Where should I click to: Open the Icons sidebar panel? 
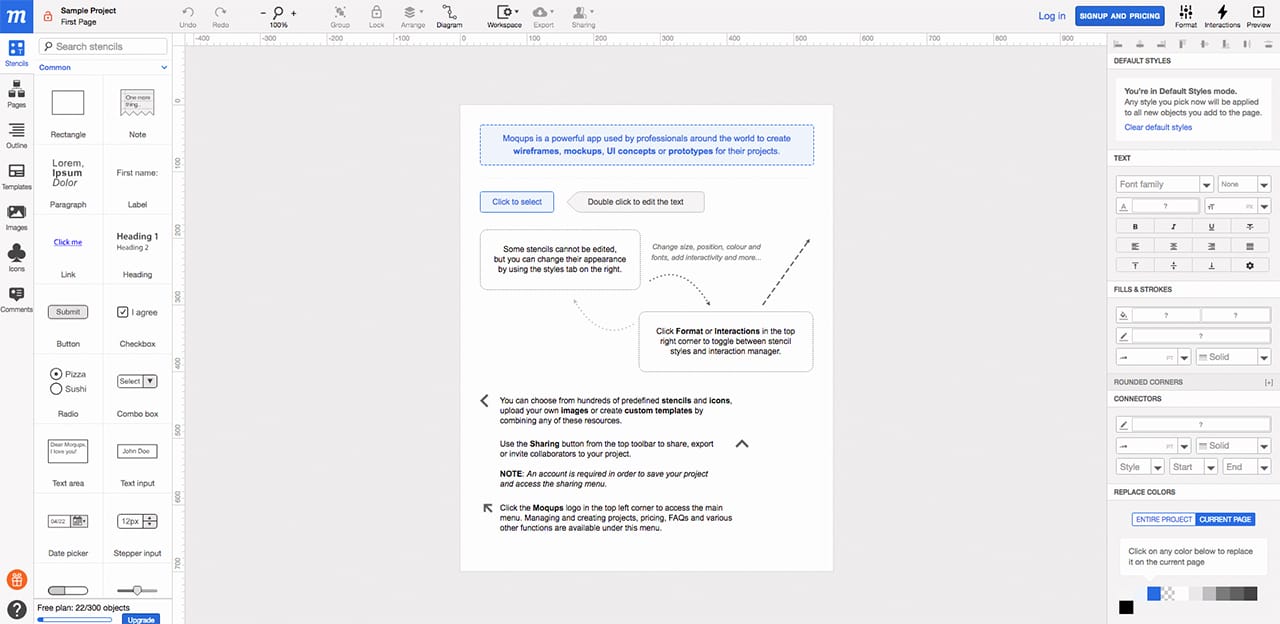[x=16, y=259]
